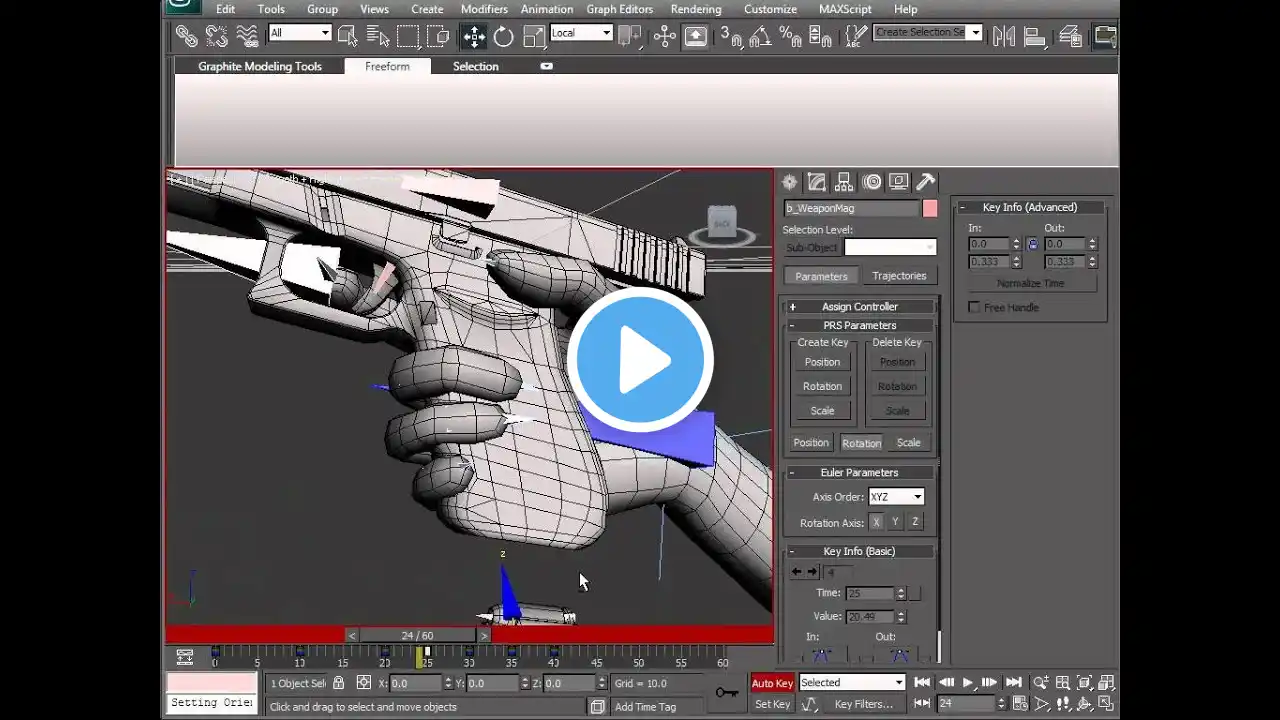The height and width of the screenshot is (720, 1280).
Task: Open the Axis Order dropdown
Action: [896, 497]
